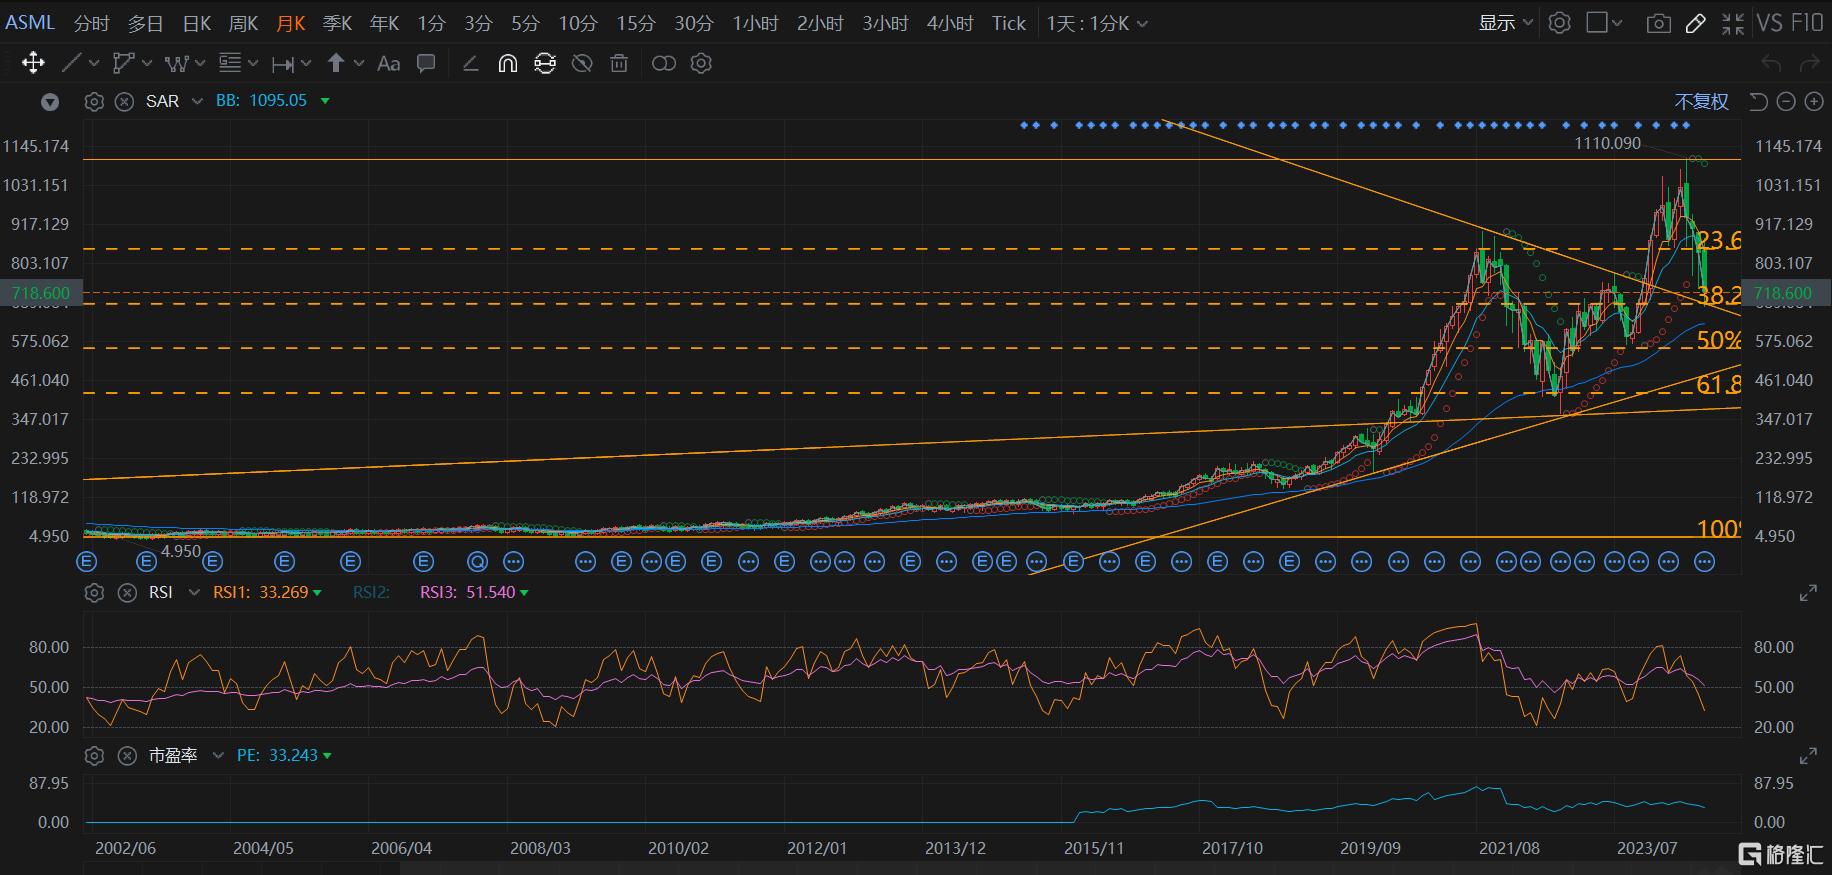This screenshot has width=1832, height=875.
Task: Remove the SAR indicator
Action: click(124, 101)
